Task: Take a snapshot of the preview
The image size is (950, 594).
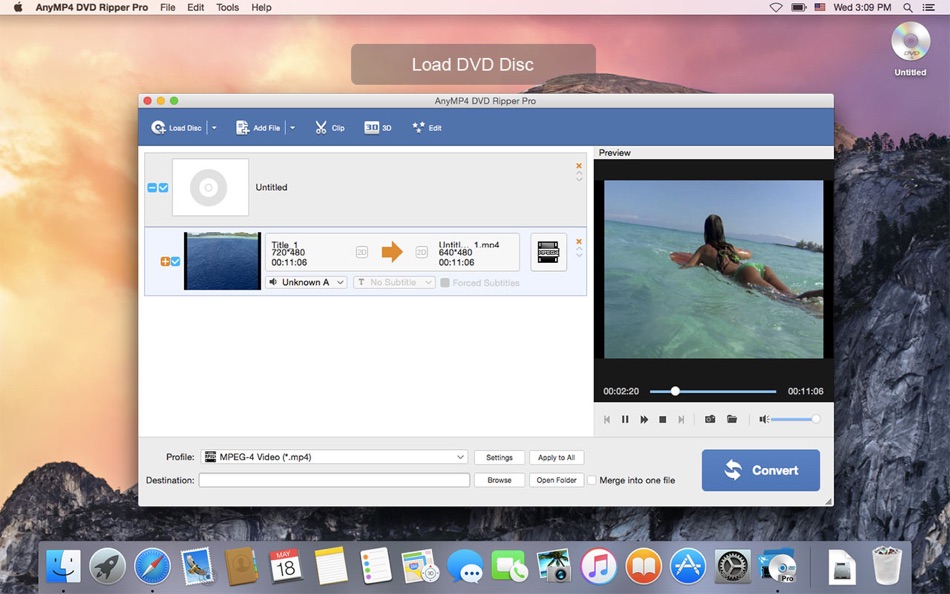Action: [x=710, y=419]
